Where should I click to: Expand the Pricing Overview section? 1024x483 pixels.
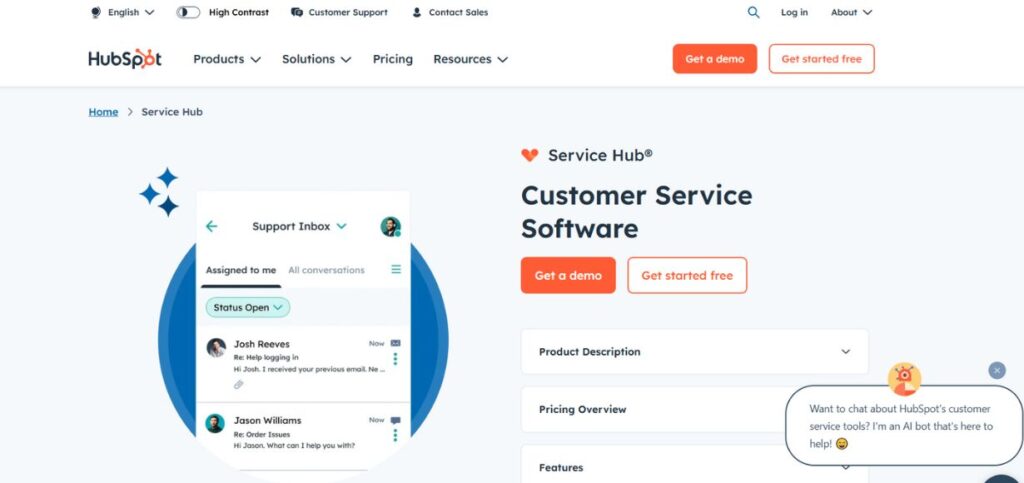tap(694, 409)
